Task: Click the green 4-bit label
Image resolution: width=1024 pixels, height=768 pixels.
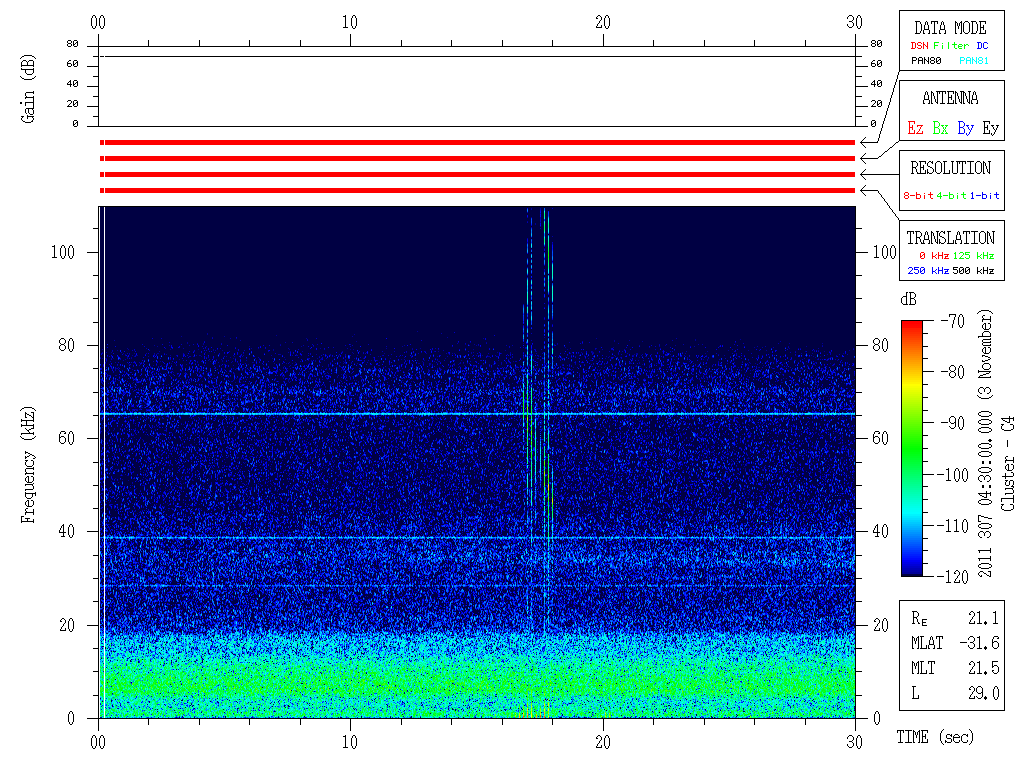Action: [x=951, y=195]
